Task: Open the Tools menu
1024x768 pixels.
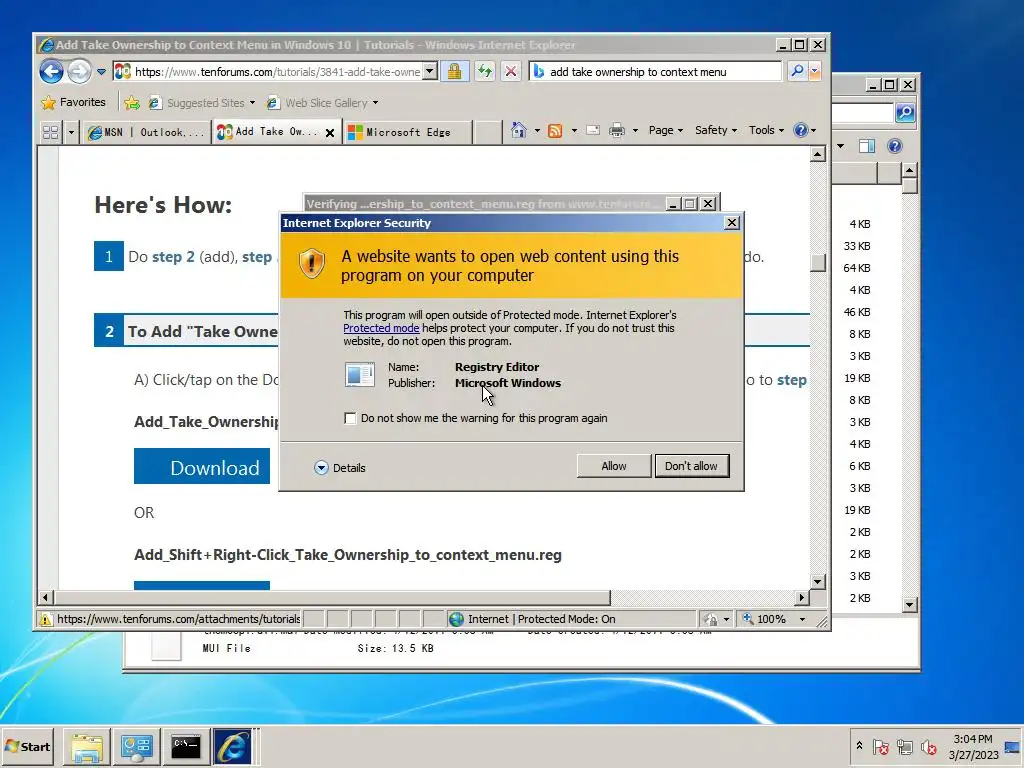Action: tap(766, 130)
